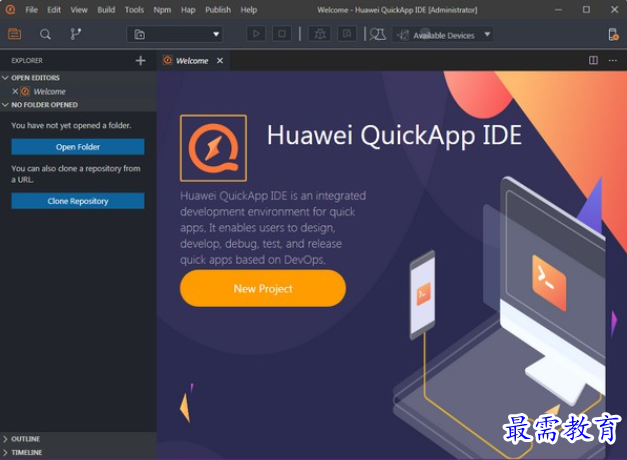Viewport: 627px width, 460px height.
Task: Close Welcome entry in Open Editors
Action: [x=15, y=92]
